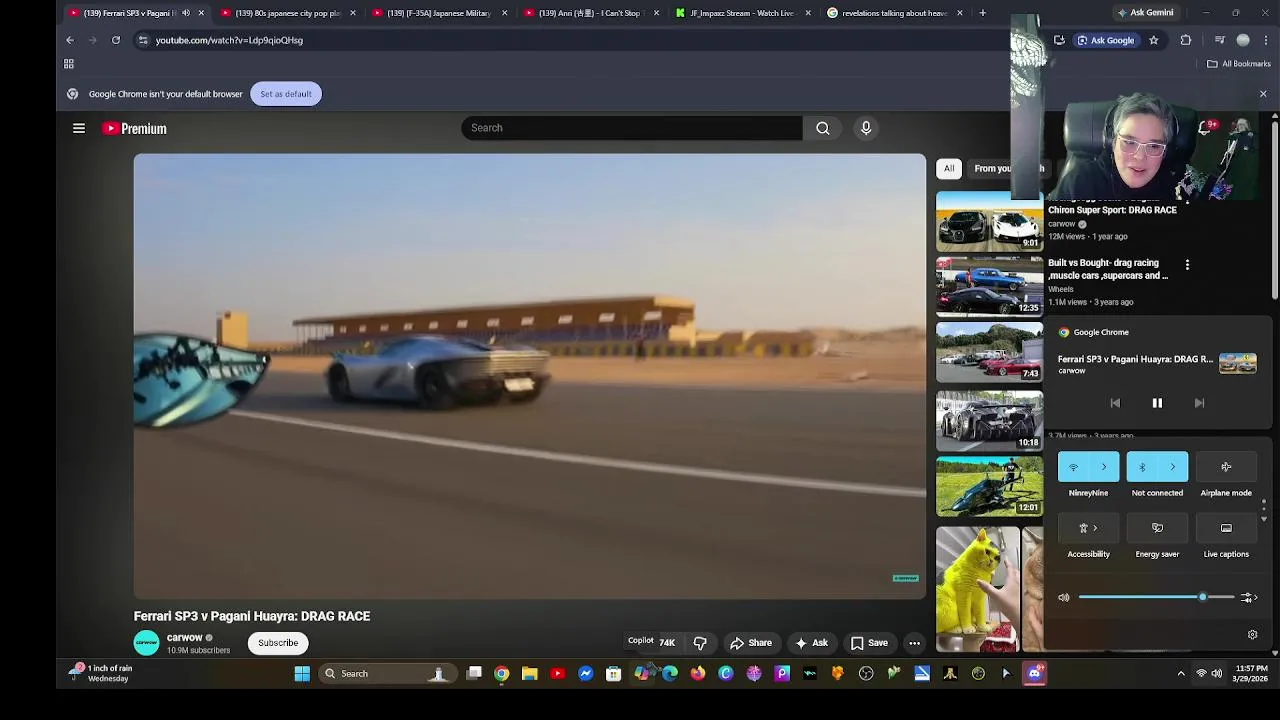Skip to next track in media flyout

[x=1199, y=403]
